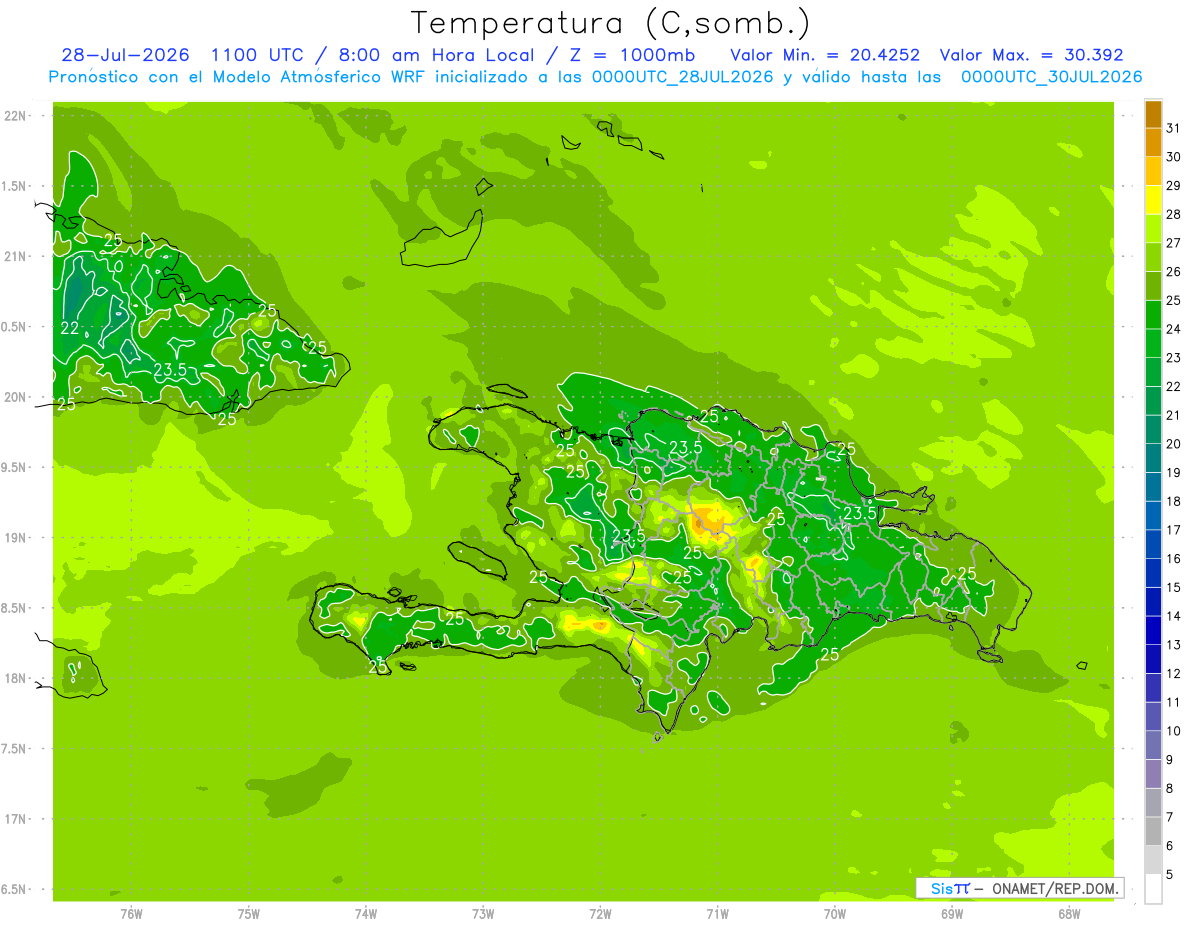
Task: Click legend value 5
Action: coord(1169,875)
